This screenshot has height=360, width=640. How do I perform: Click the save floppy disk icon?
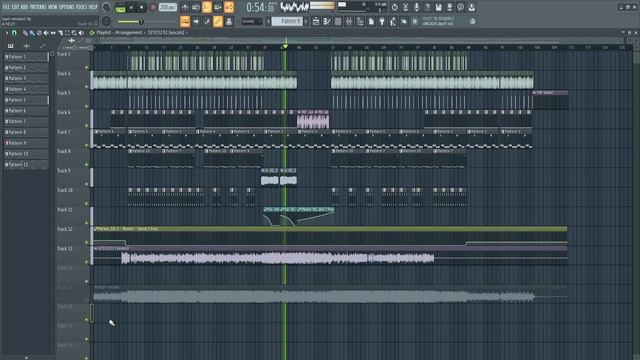(x=438, y=7)
